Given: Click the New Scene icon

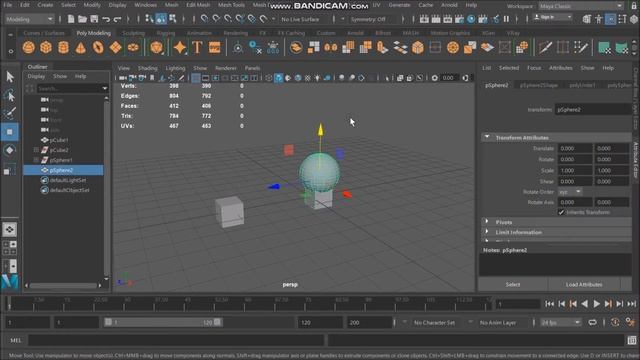Looking at the screenshot, I should pos(71,19).
